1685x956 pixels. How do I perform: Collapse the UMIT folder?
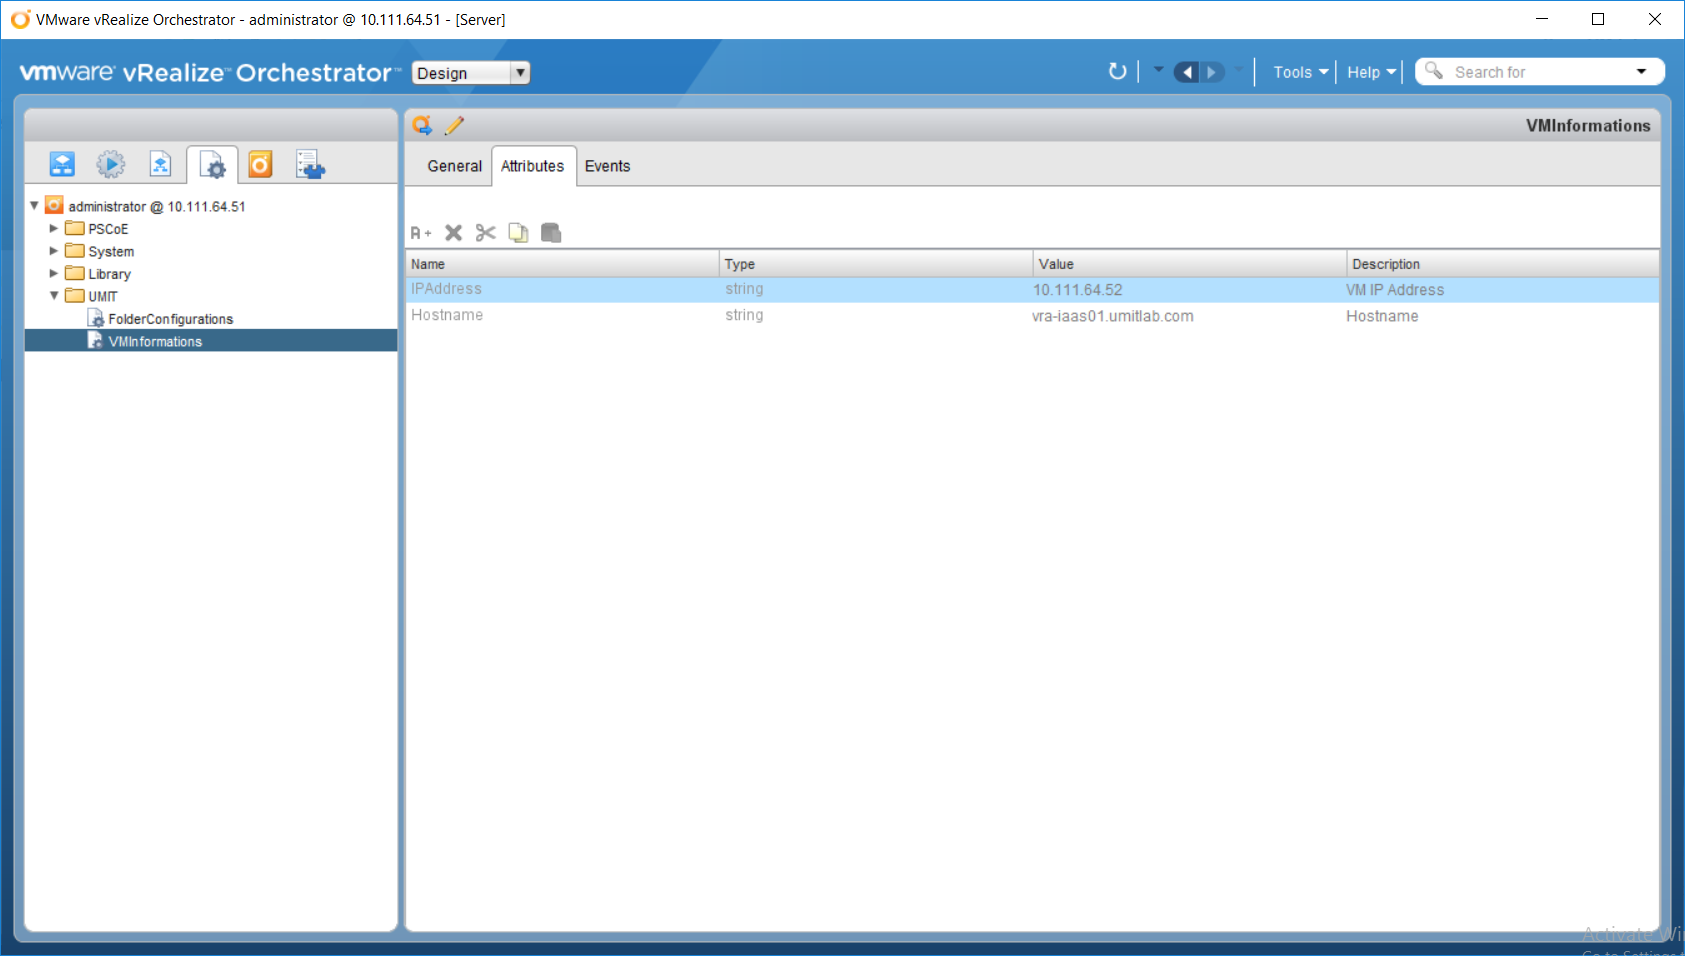coord(54,296)
